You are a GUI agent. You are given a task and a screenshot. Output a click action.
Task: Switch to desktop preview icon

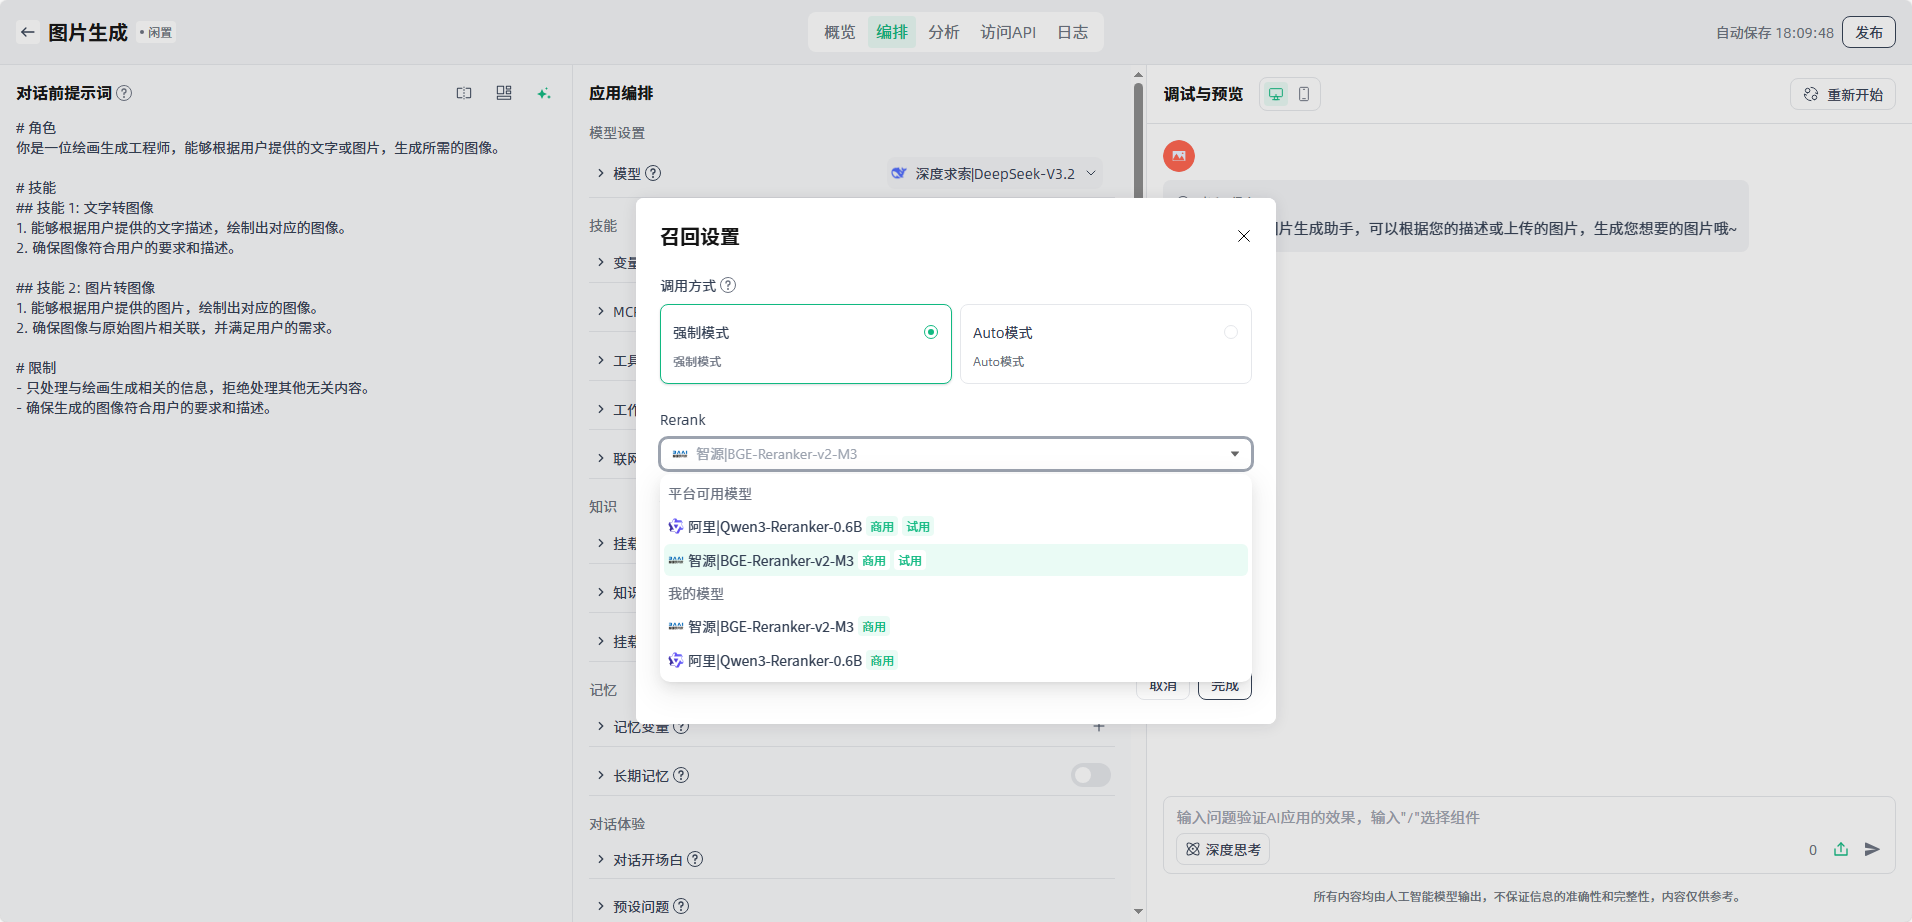(1276, 94)
